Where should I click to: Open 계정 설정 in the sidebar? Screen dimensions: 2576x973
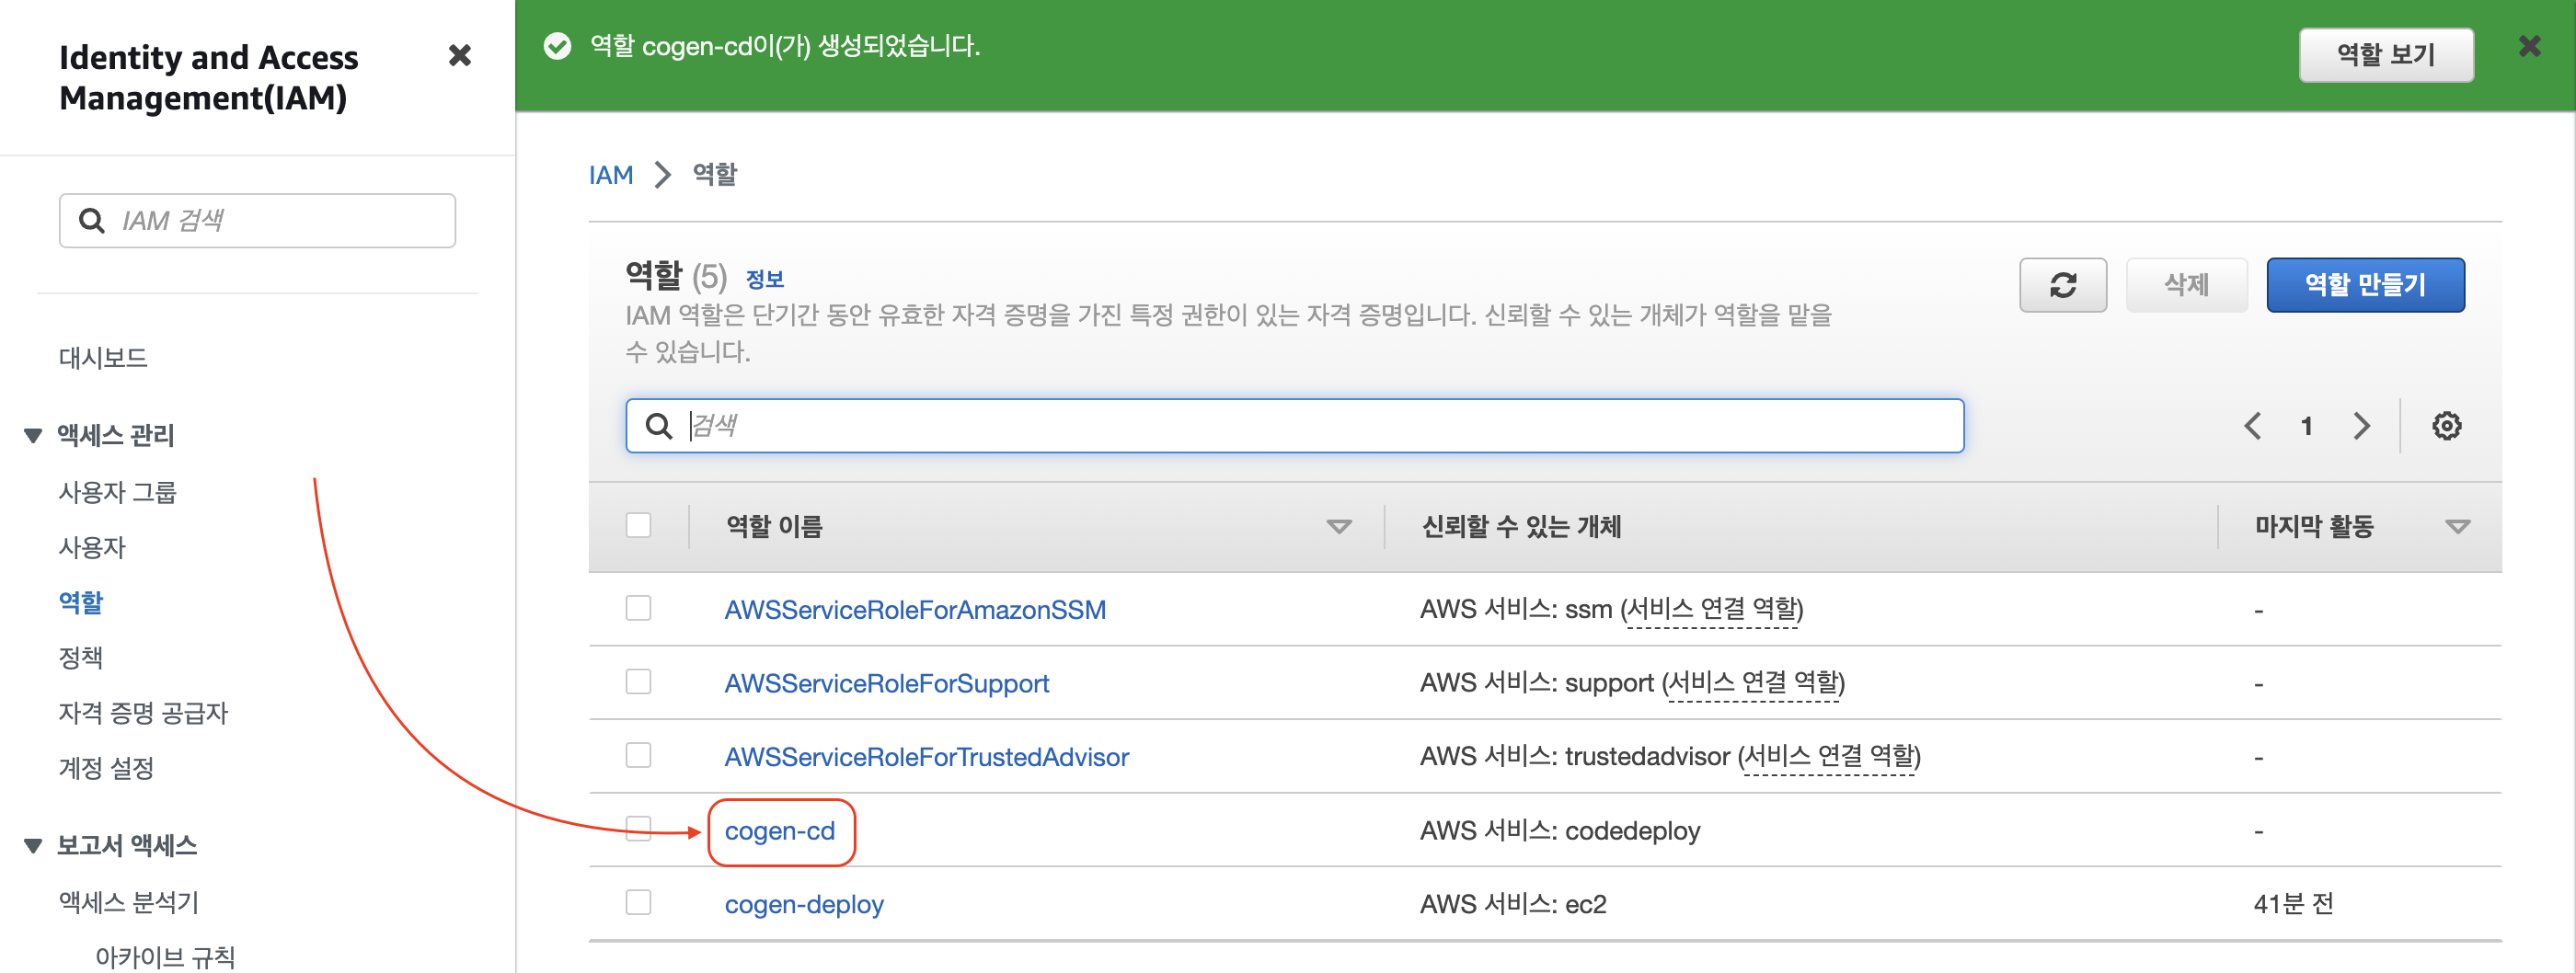pos(106,768)
